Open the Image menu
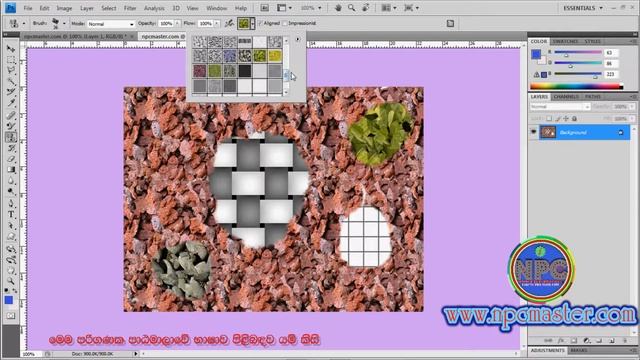This screenshot has width=640, height=360. point(64,8)
